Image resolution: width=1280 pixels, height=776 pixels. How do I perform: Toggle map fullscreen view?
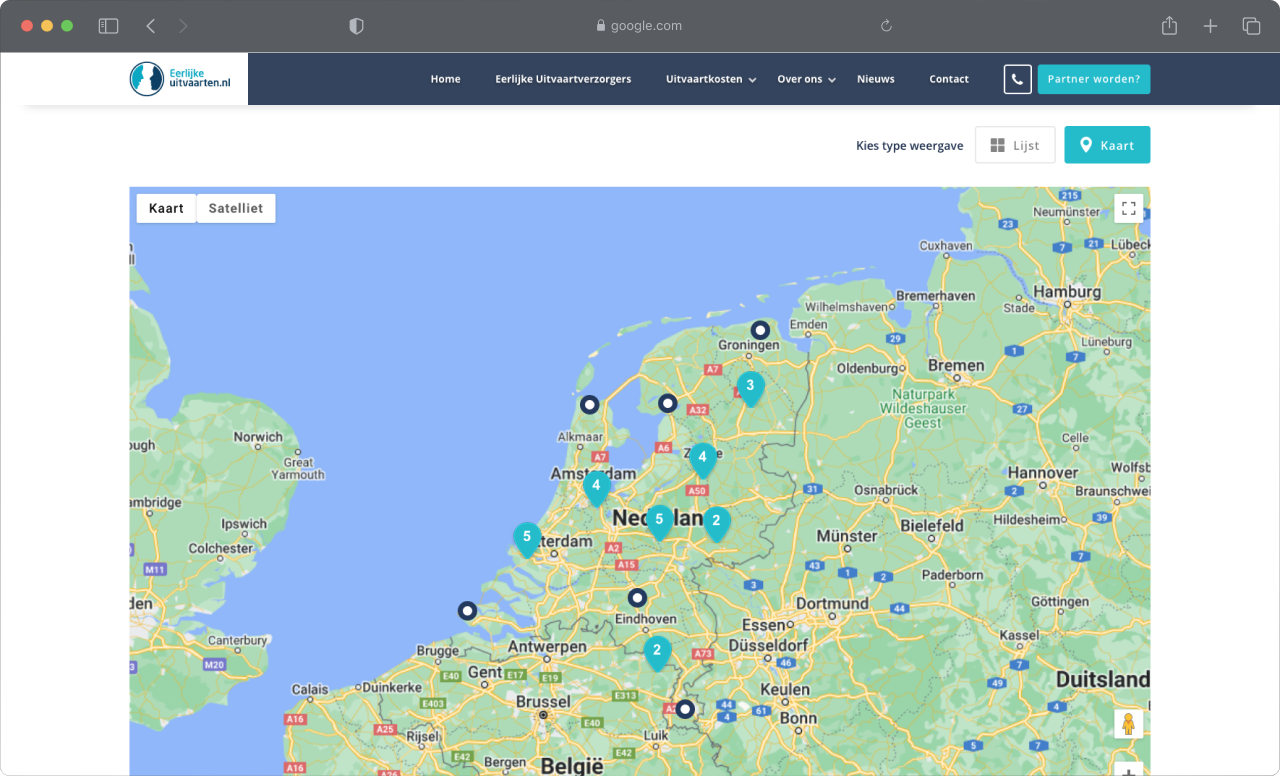tap(1128, 208)
